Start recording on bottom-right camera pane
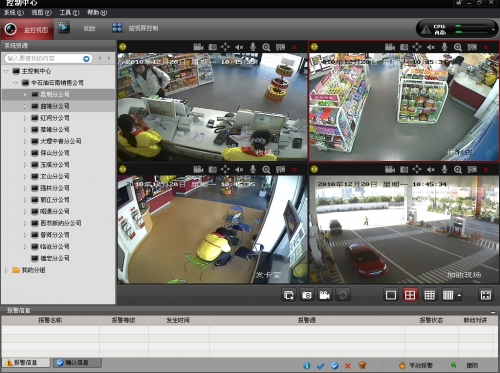500x373 pixels. tap(390, 169)
